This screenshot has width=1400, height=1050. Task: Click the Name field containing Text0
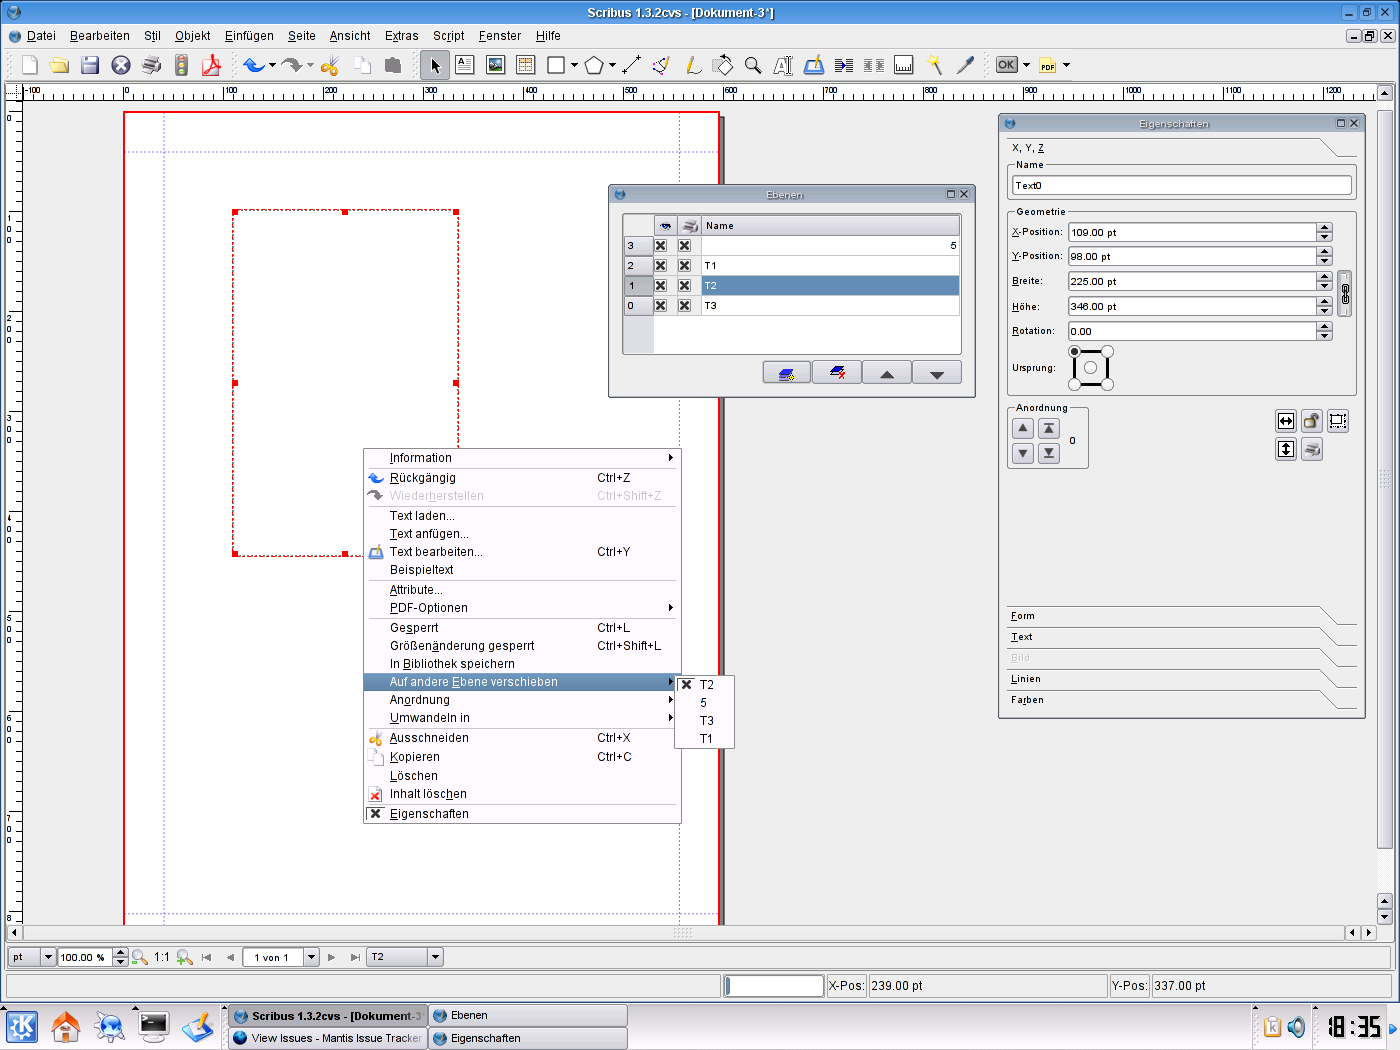[x=1181, y=185]
